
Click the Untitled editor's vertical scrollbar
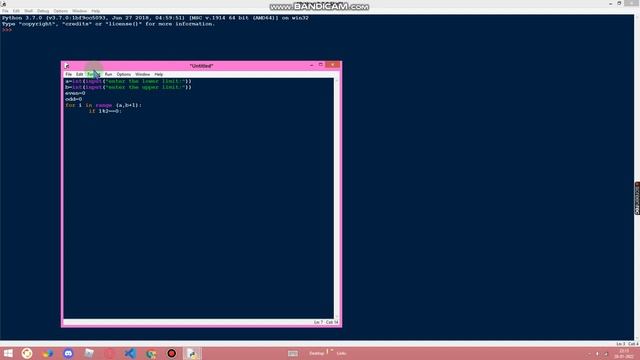(336, 198)
